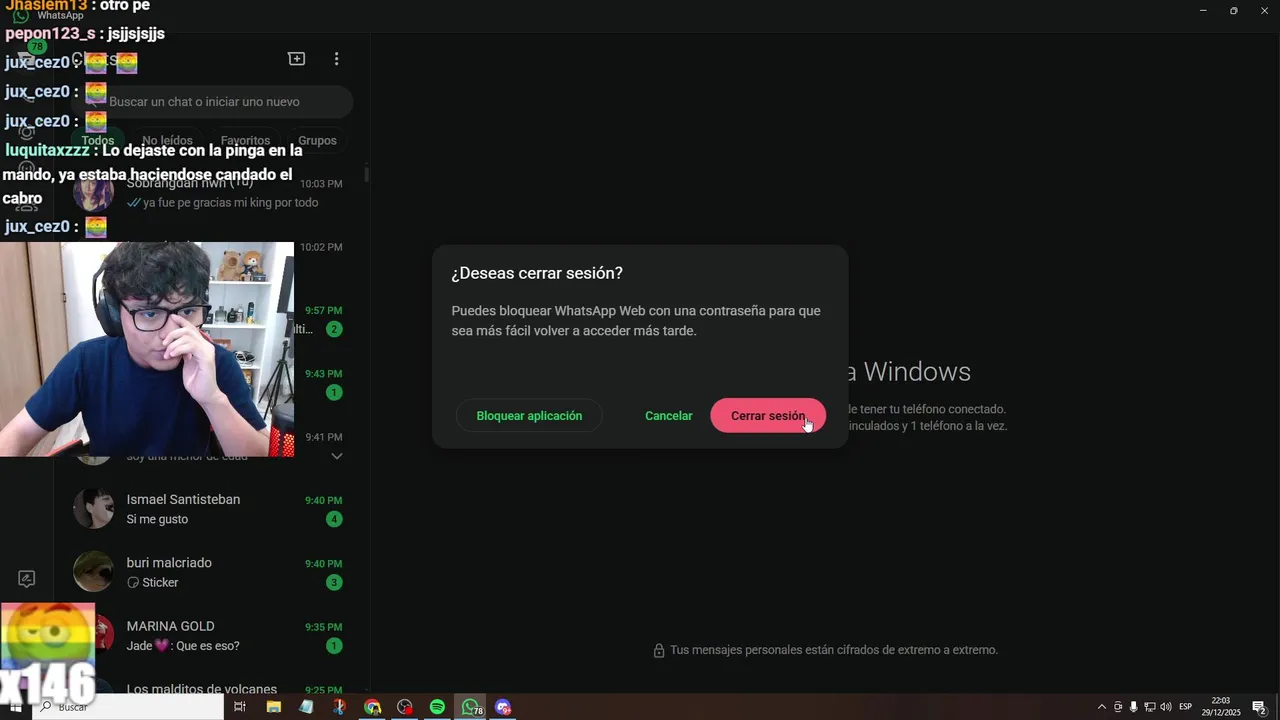Click the microphone tray icon
This screenshot has height=720, width=1280.
1133,707
